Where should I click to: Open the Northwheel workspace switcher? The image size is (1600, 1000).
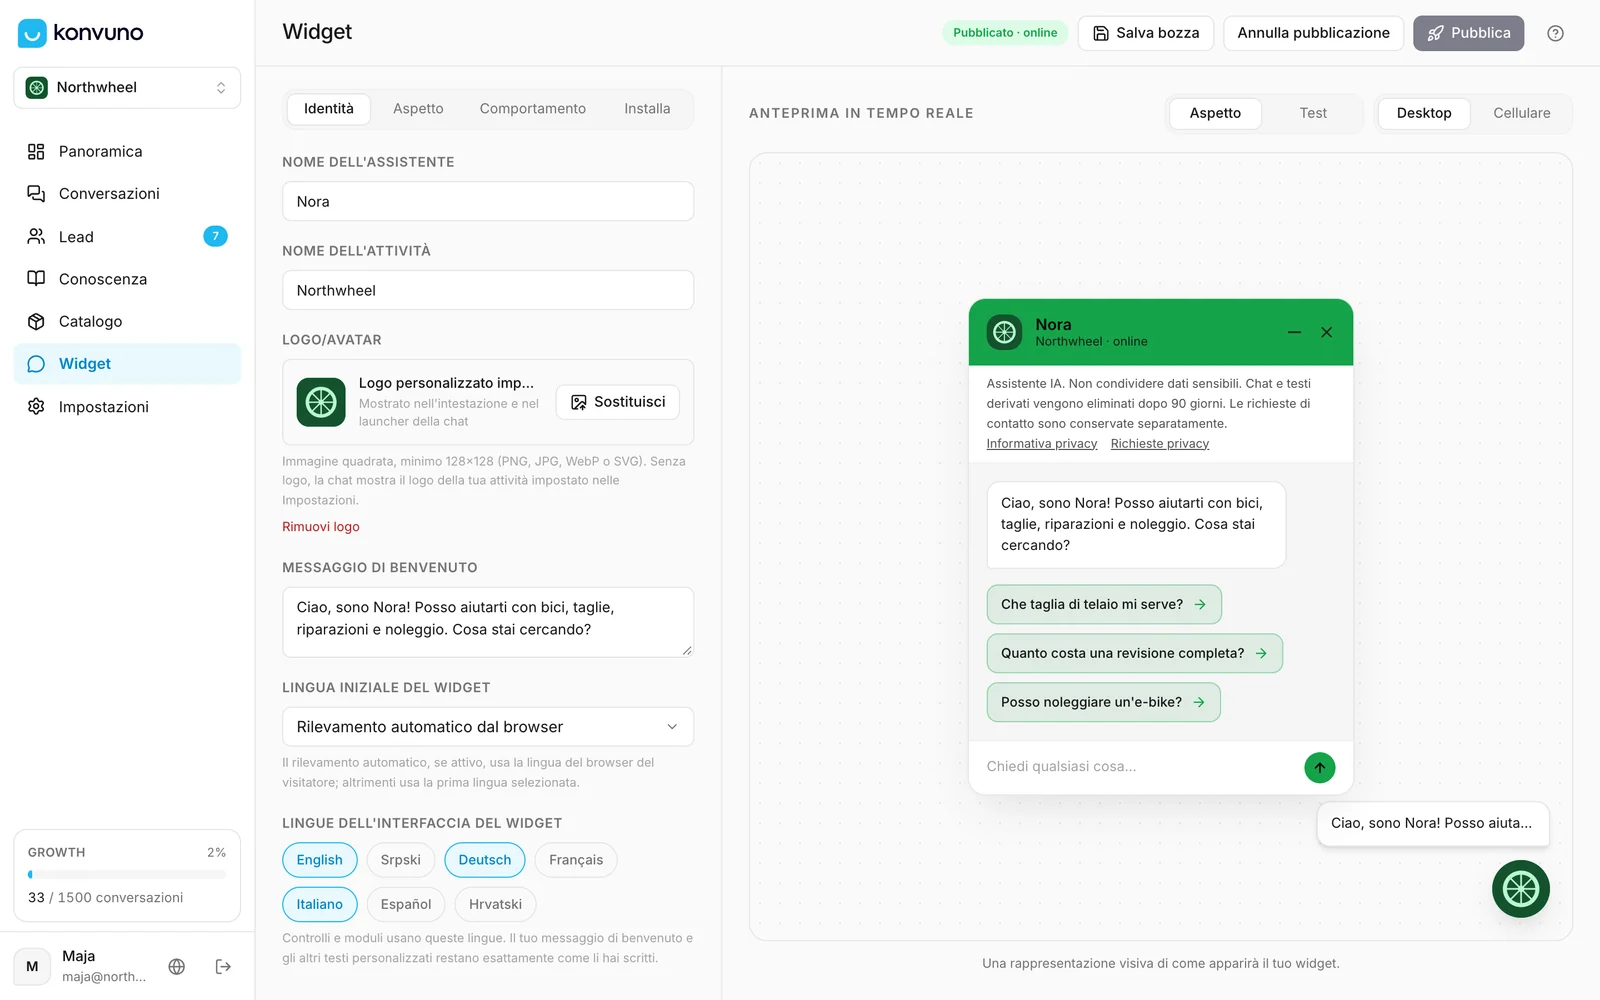127,88
